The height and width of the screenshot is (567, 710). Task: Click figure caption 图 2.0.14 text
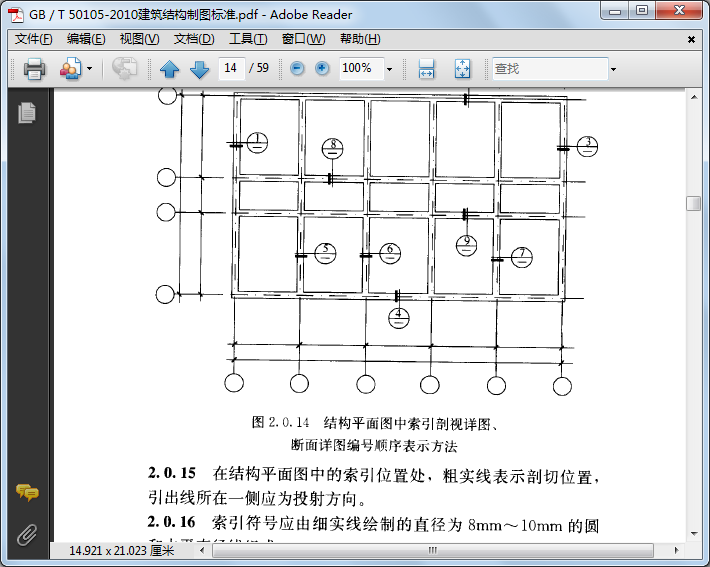[281, 423]
